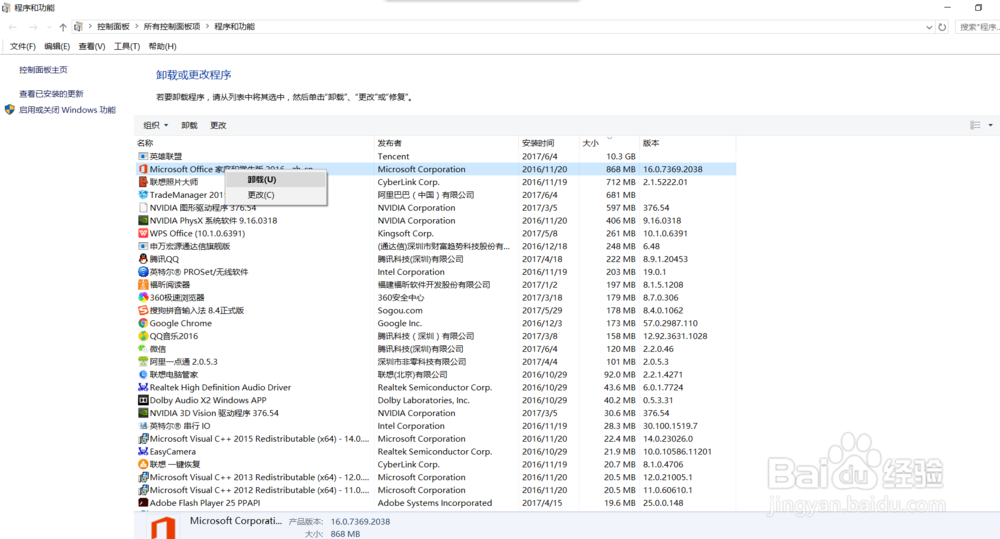
Task: Click the 英特尔 PROSet wireless icon
Action: point(143,272)
